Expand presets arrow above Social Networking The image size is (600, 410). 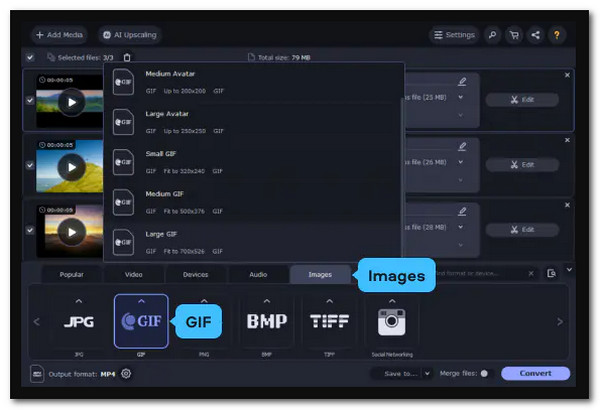[x=392, y=301]
